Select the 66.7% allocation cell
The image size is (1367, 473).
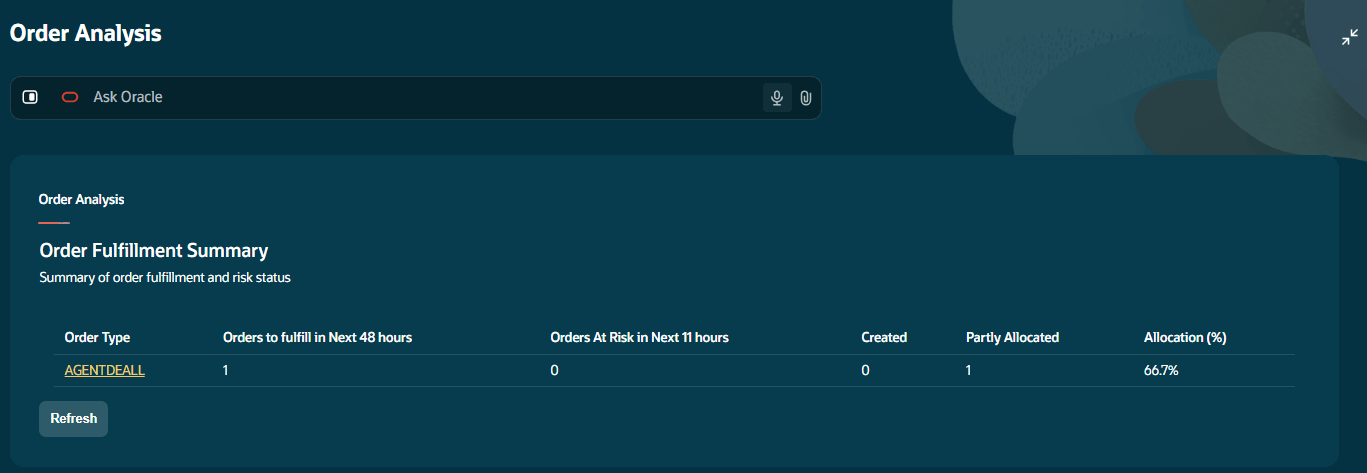pos(1161,370)
